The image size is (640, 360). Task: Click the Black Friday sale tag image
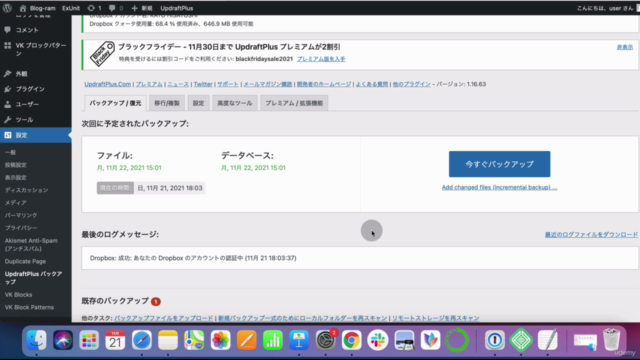click(102, 54)
